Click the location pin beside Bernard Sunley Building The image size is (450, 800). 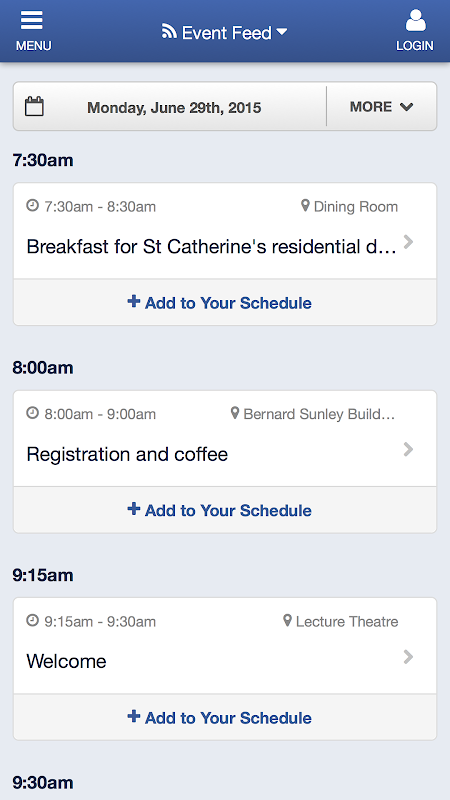pyautogui.click(x=235, y=413)
